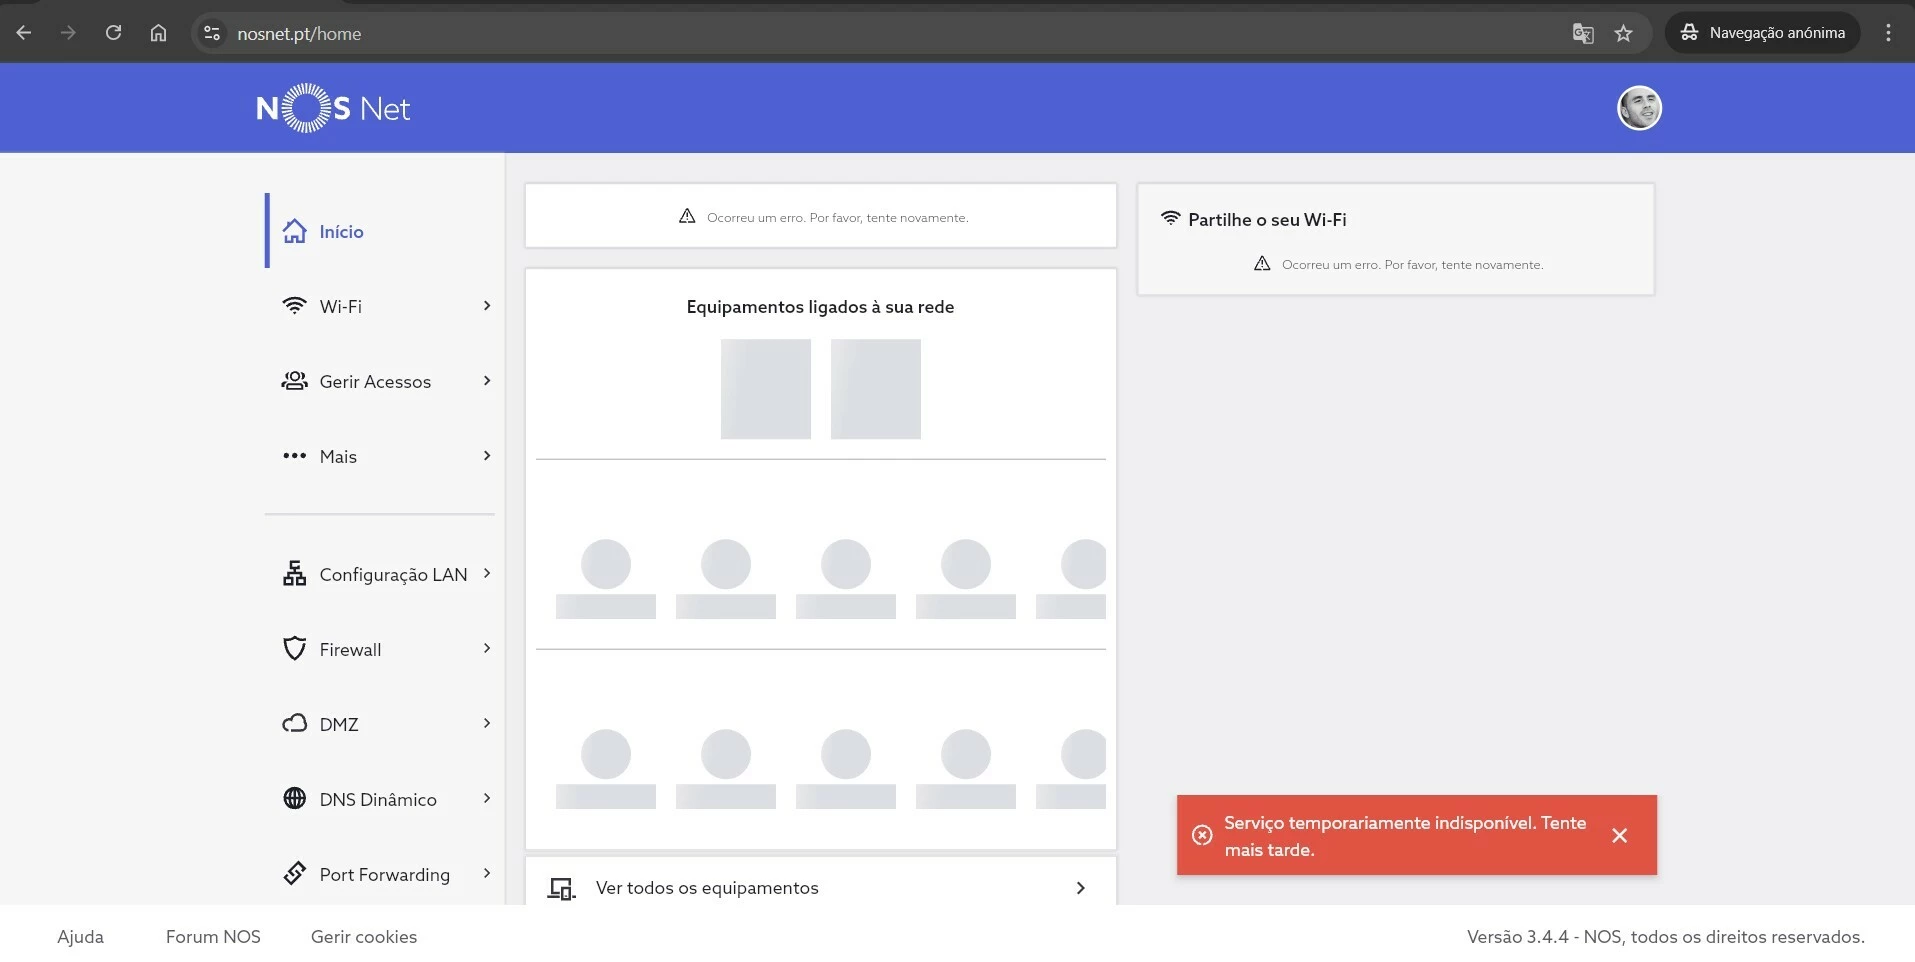Image resolution: width=1915 pixels, height=962 pixels.
Task: Expand the Gerir Acessos chevron
Action: (487, 381)
